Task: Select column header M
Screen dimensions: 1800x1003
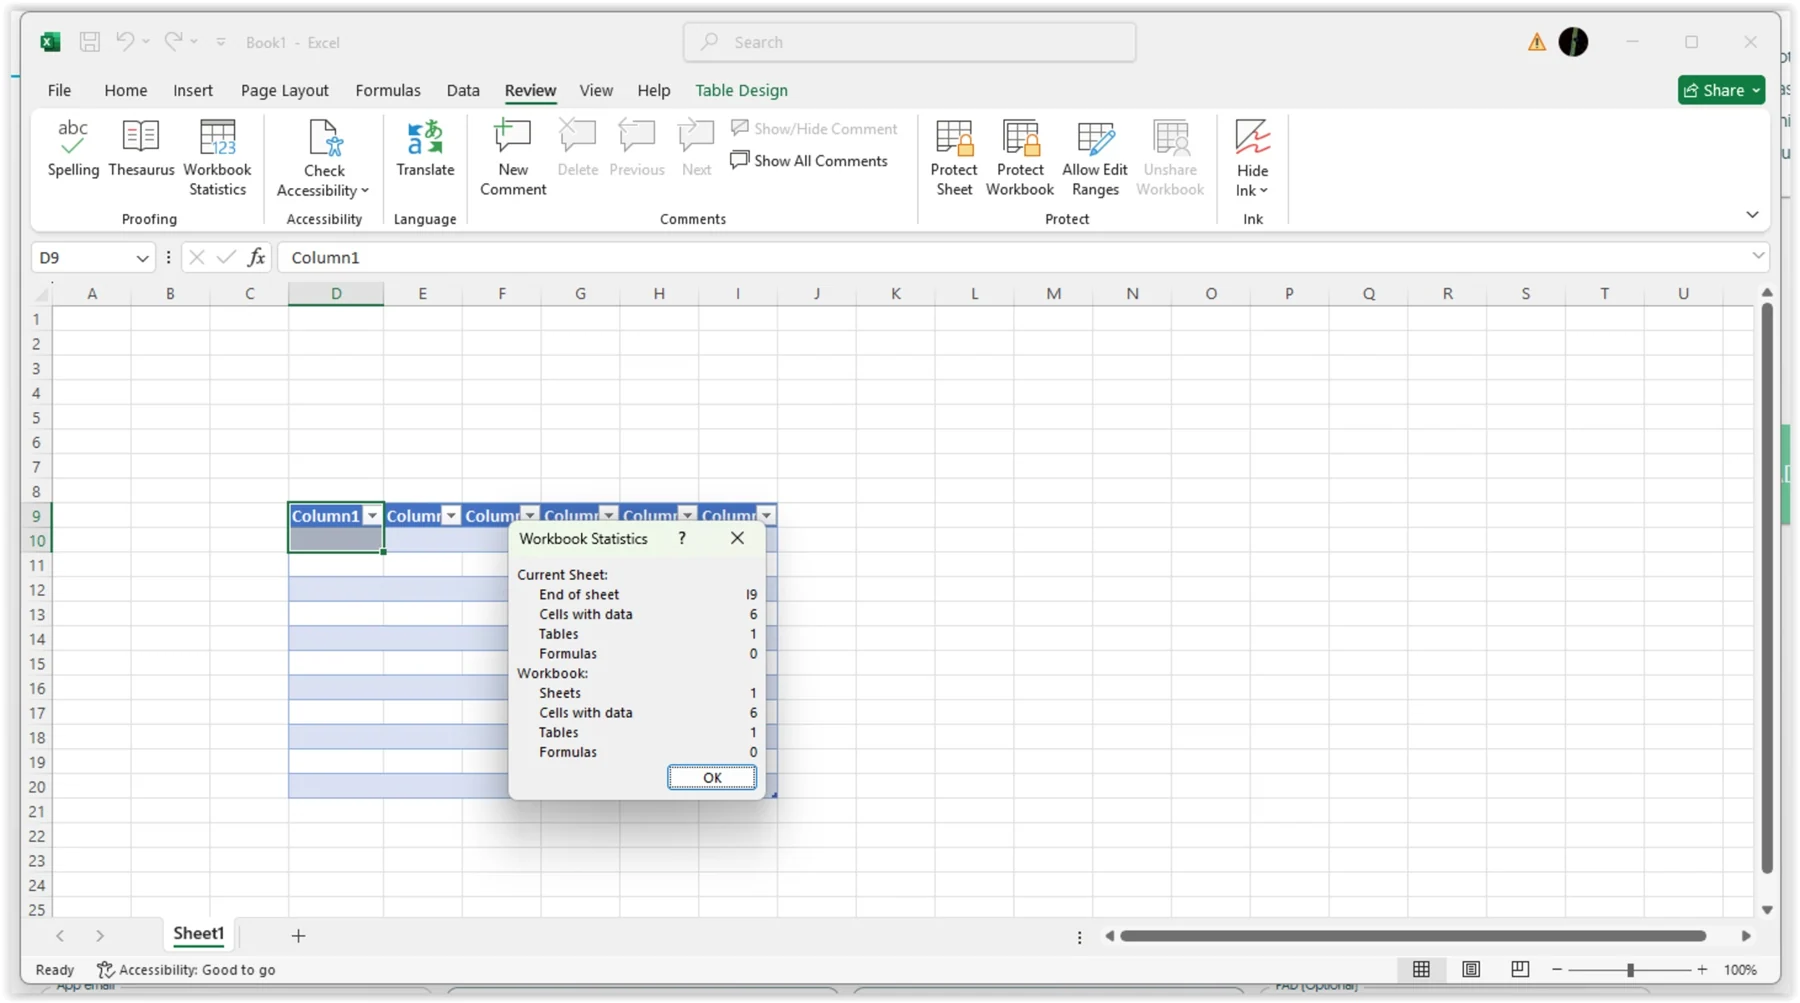Action: pyautogui.click(x=1053, y=294)
